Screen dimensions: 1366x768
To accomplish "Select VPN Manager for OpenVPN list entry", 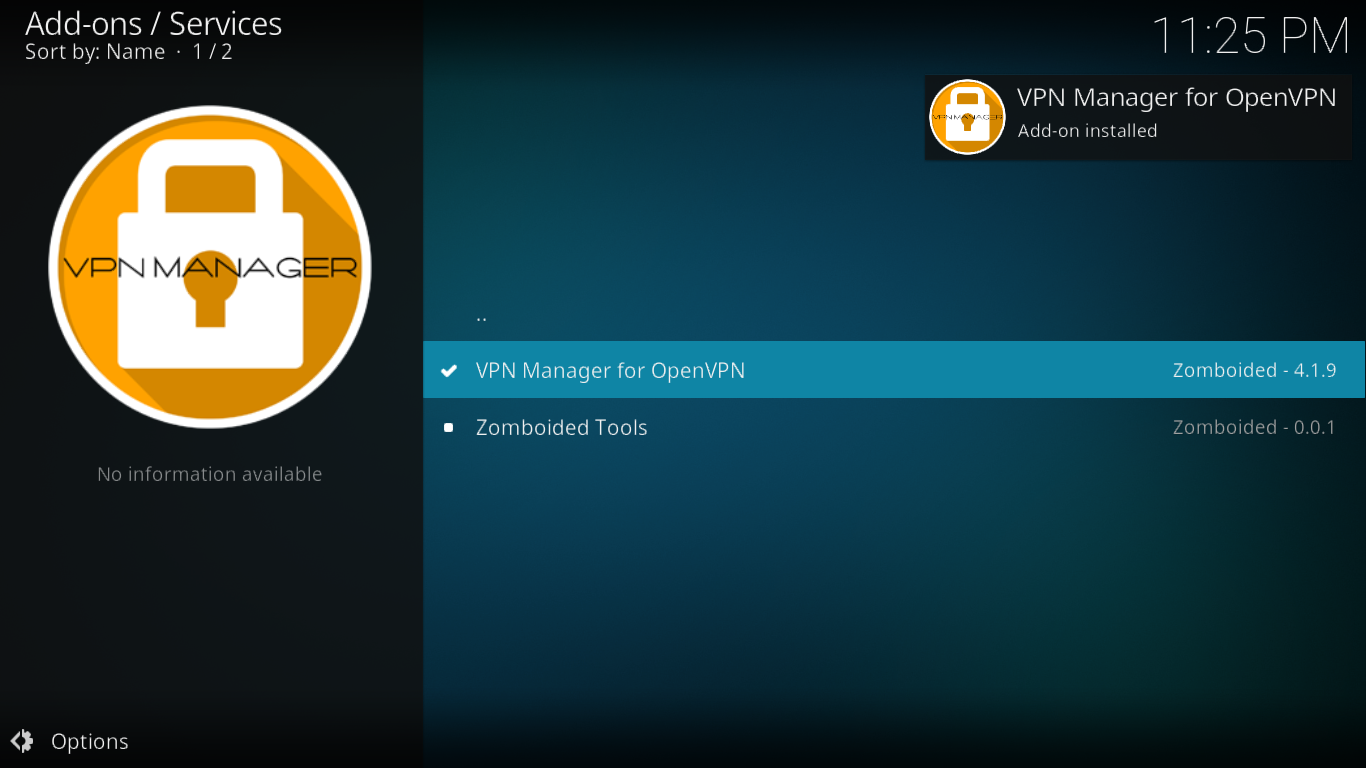I will click(x=894, y=370).
